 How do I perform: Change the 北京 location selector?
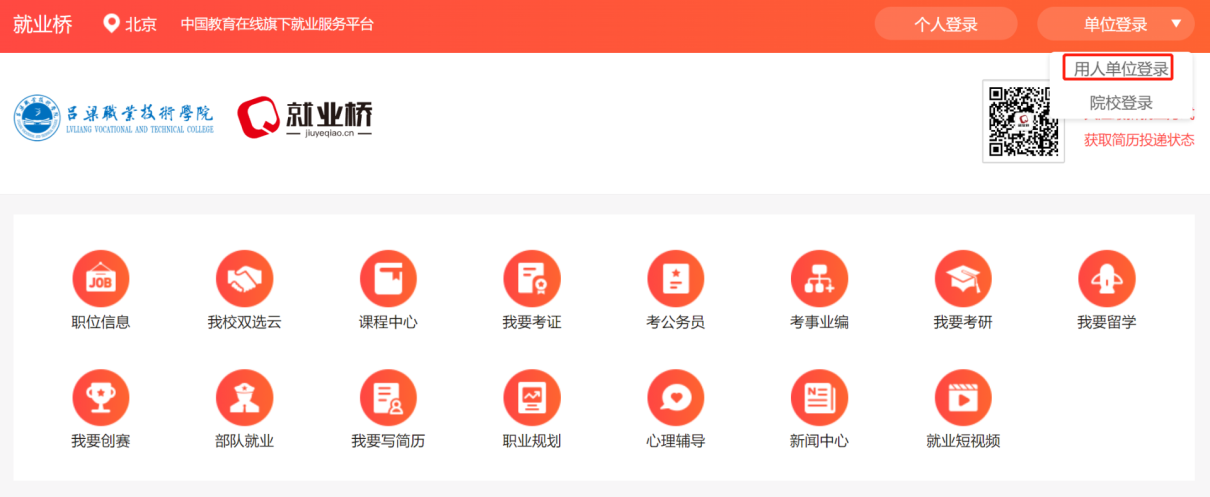click(131, 24)
